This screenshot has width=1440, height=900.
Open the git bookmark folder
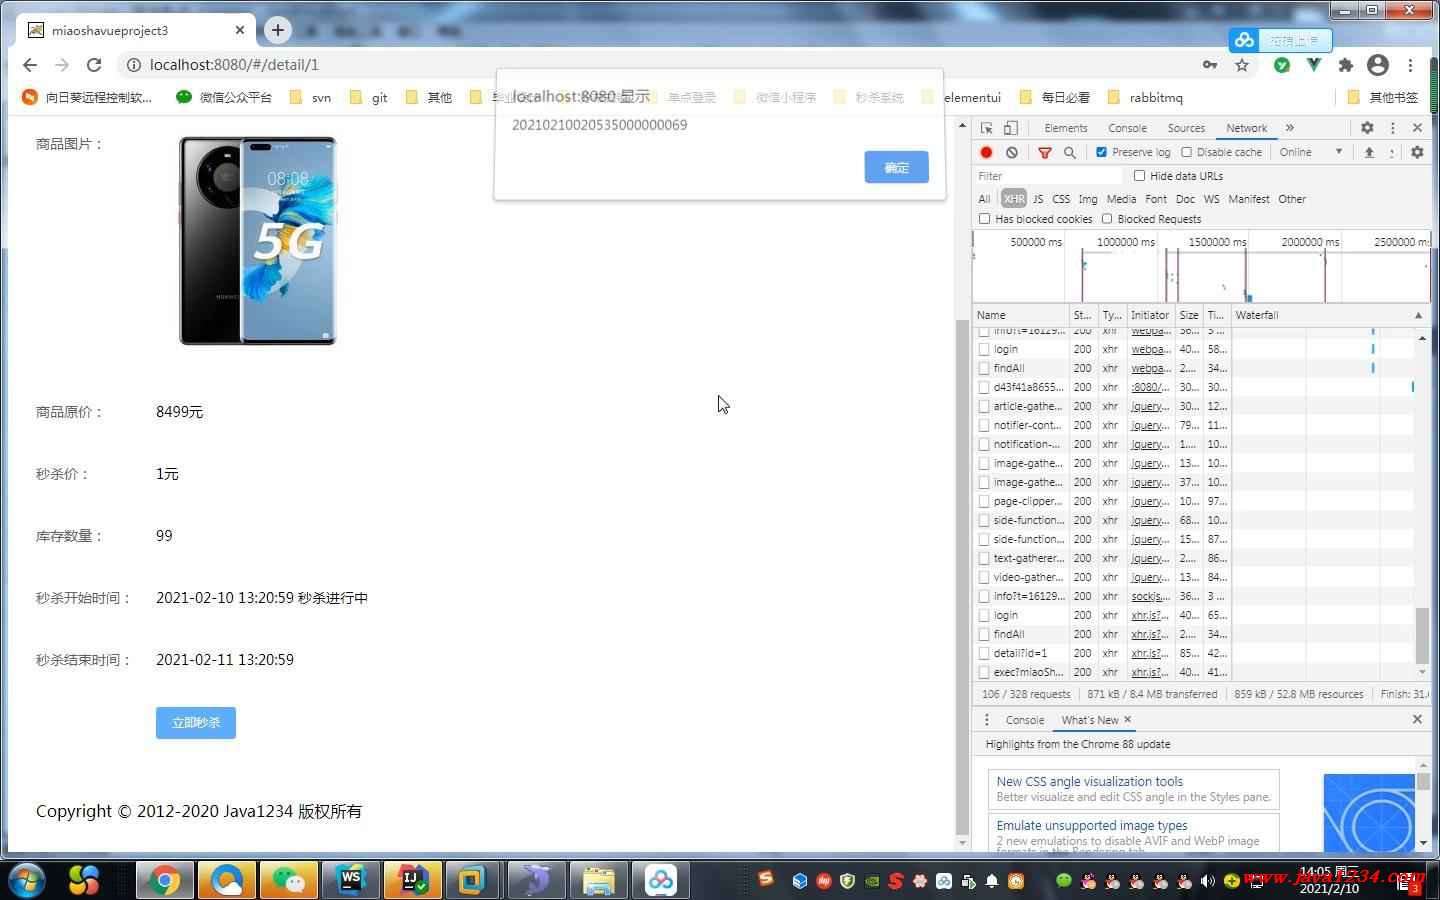point(369,97)
